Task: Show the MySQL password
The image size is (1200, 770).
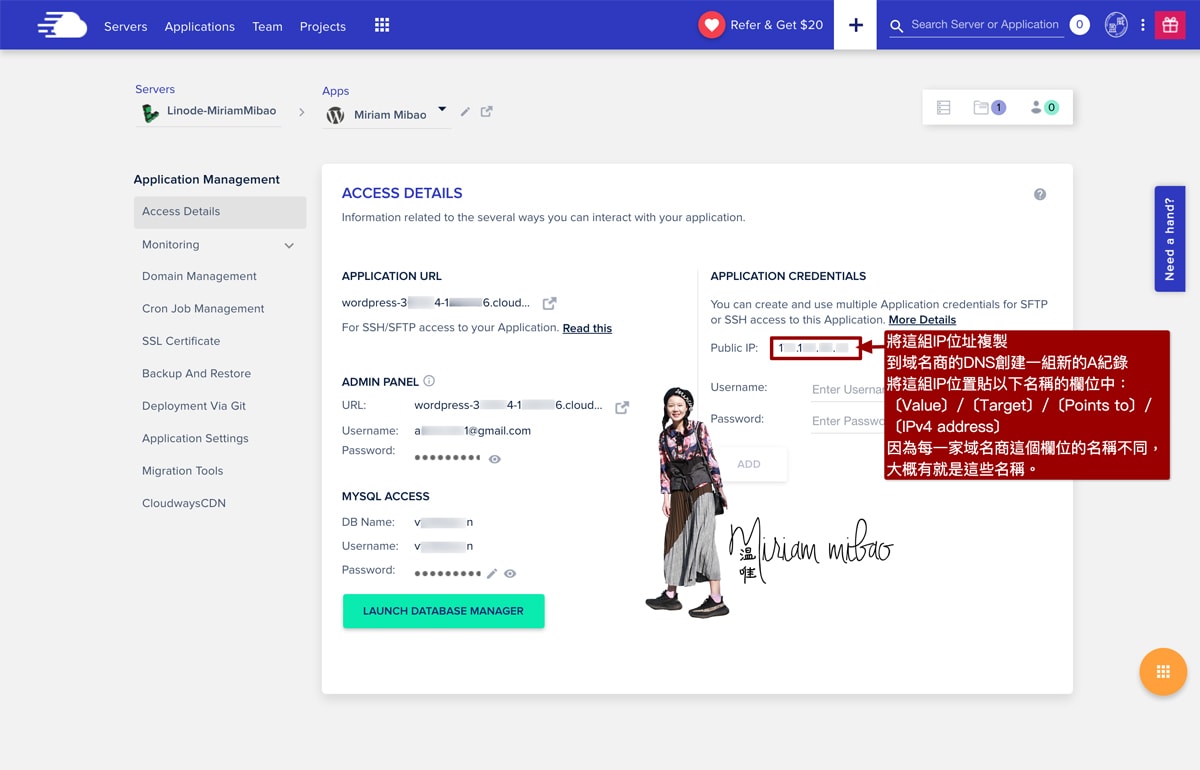Action: point(510,574)
